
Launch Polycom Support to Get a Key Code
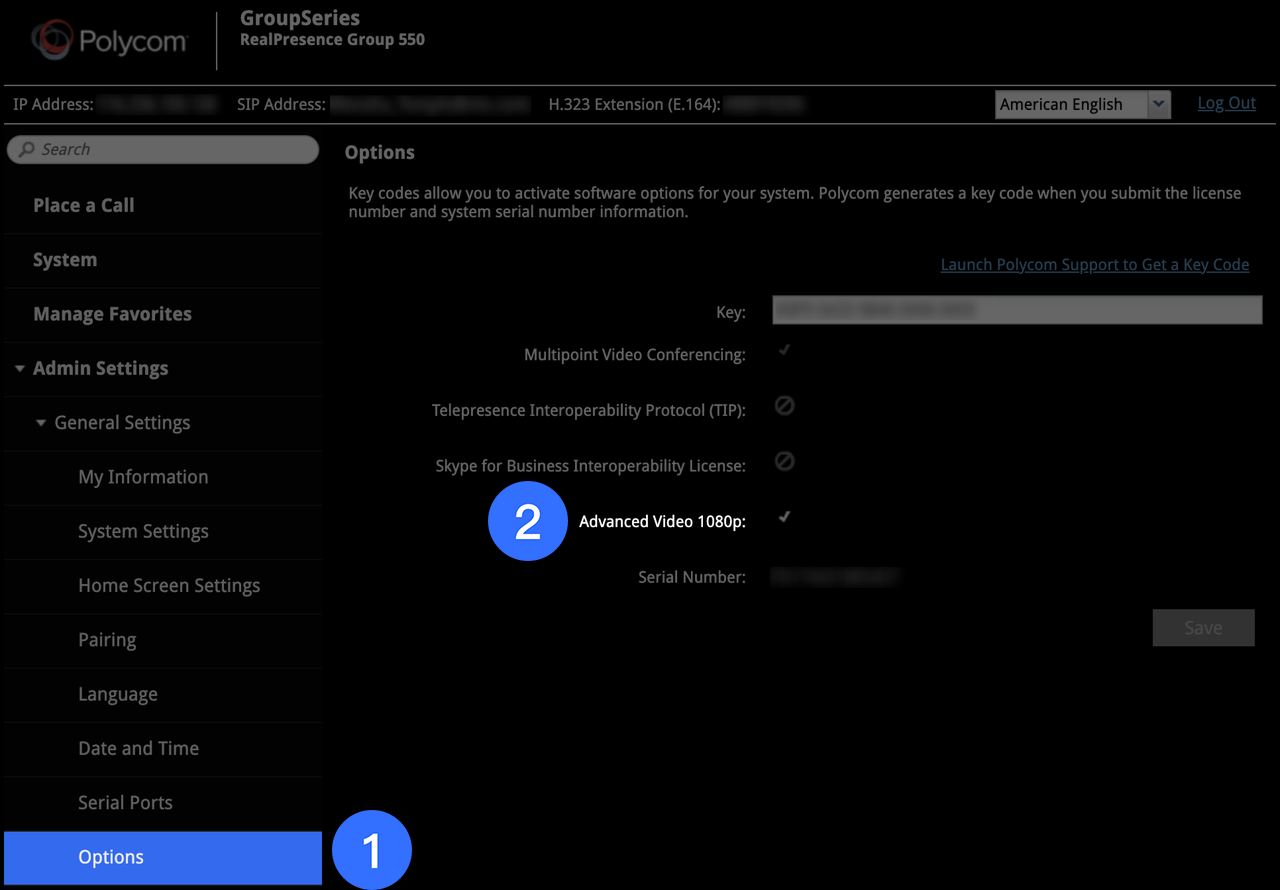coord(1094,265)
